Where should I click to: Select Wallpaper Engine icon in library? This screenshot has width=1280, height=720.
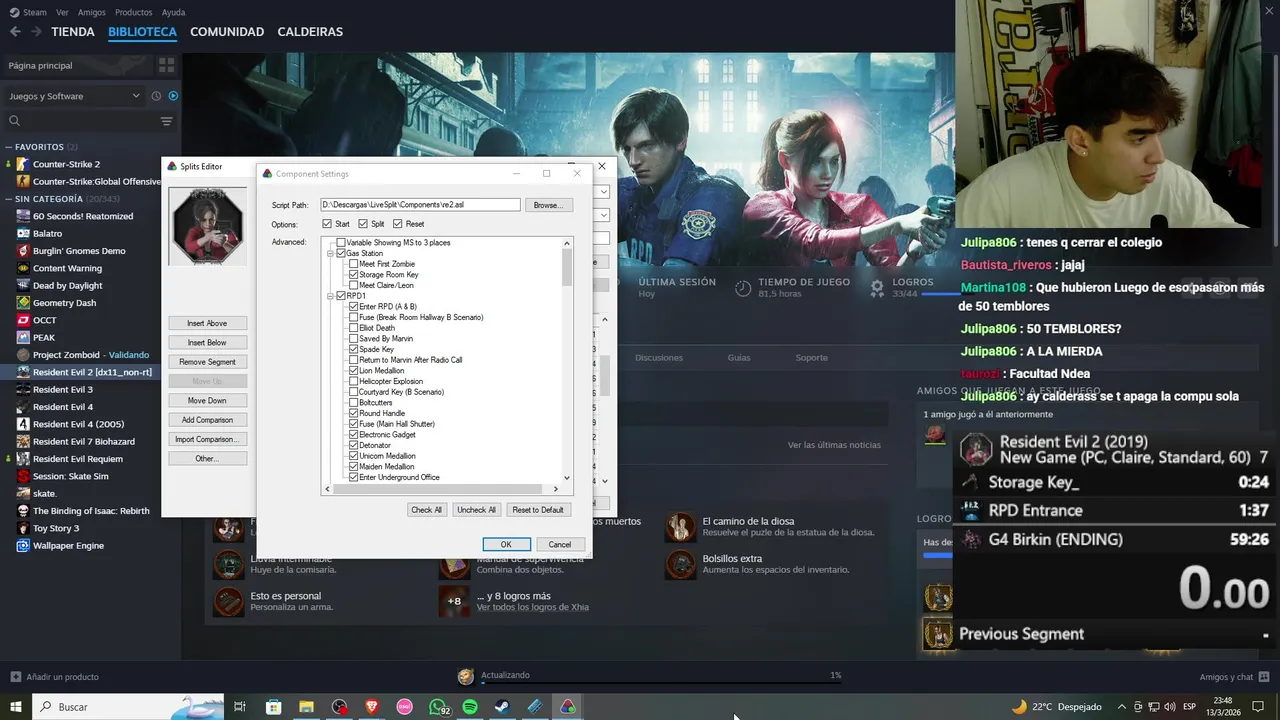click(x=23, y=546)
